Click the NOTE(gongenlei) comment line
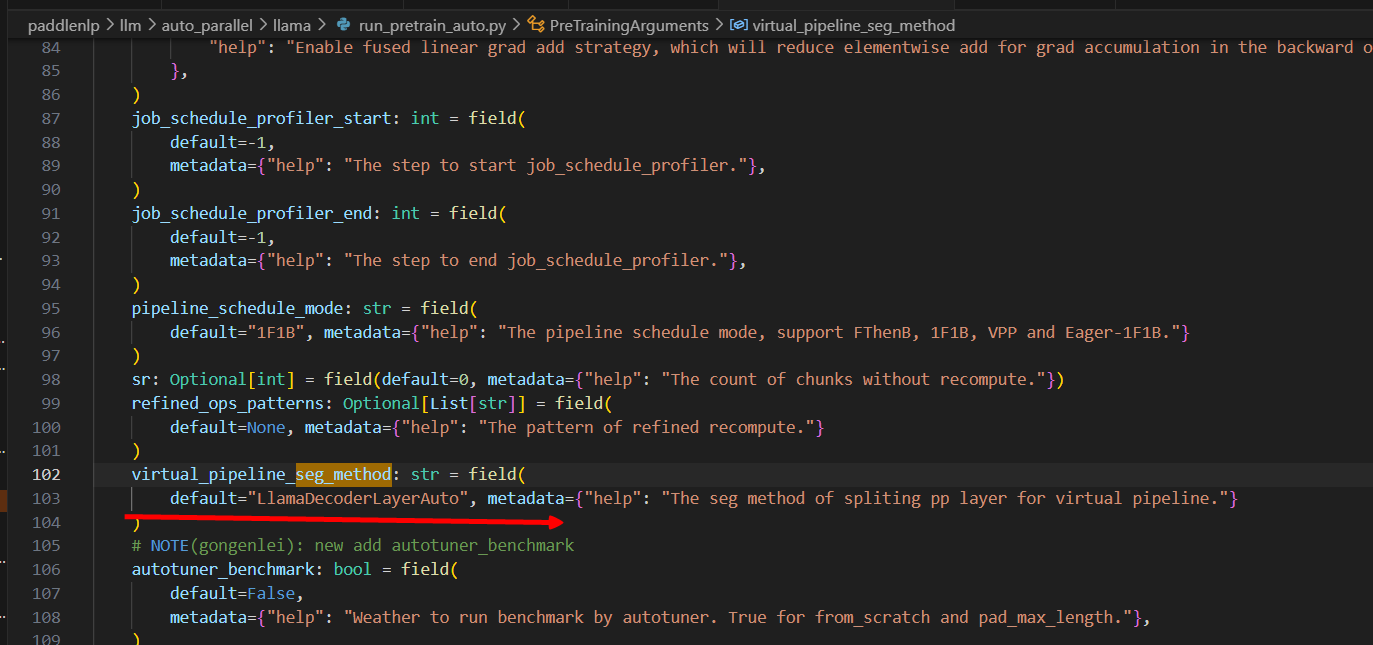The image size is (1373, 645). [352, 545]
